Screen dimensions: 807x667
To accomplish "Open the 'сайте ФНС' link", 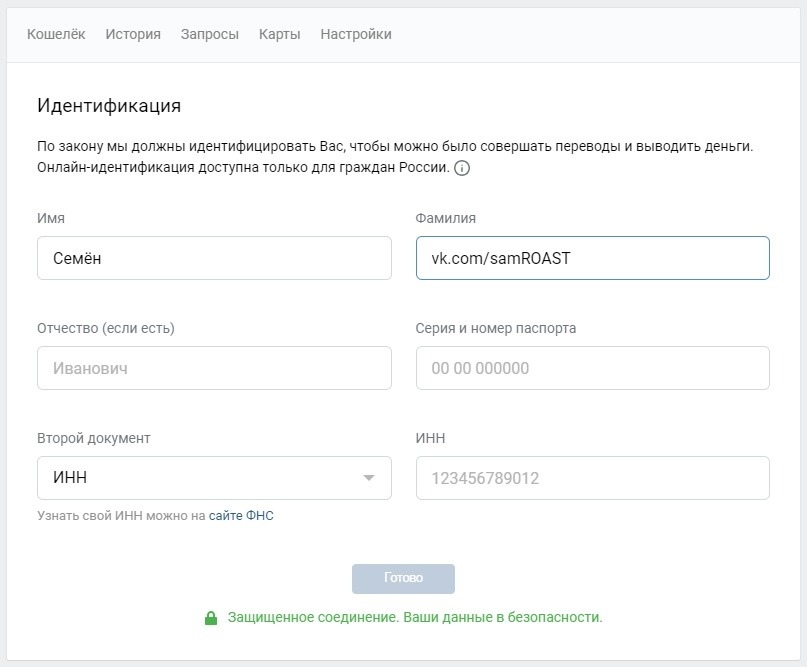I will 241,516.
